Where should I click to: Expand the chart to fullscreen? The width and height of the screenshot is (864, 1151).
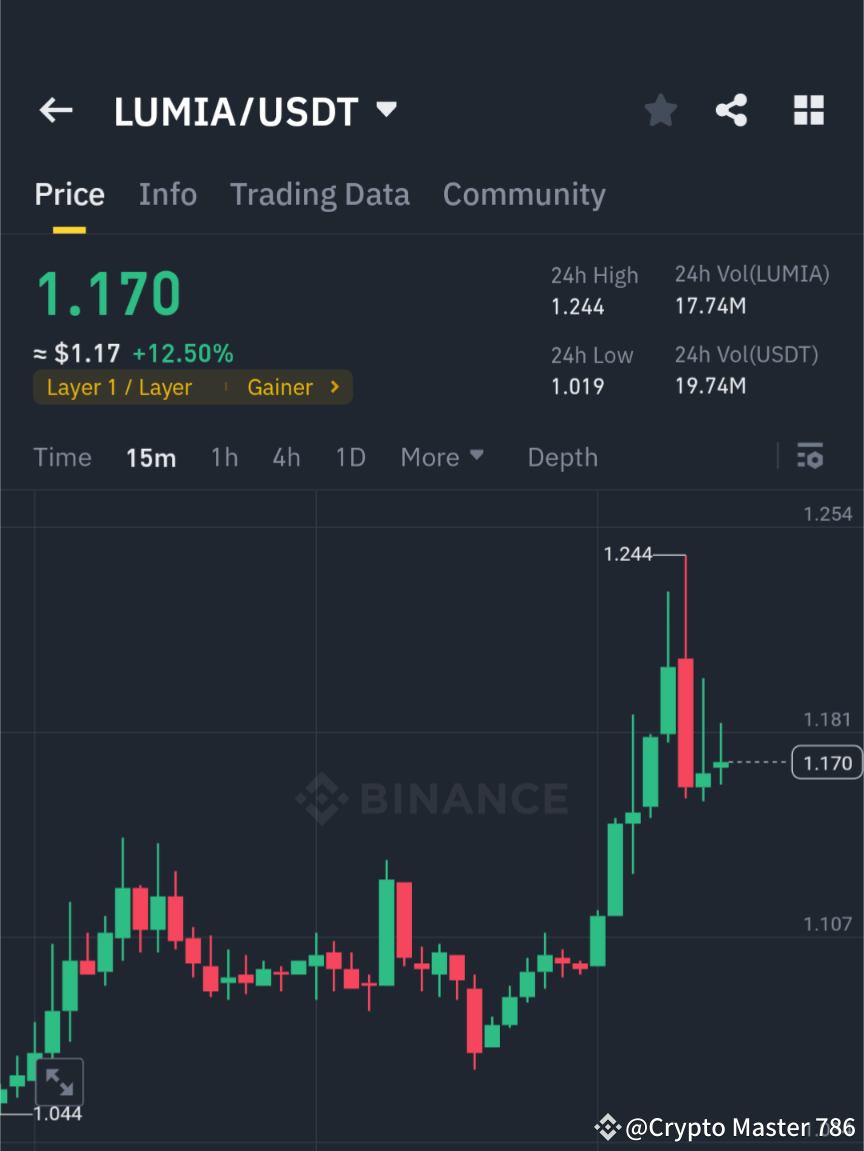[60, 1082]
